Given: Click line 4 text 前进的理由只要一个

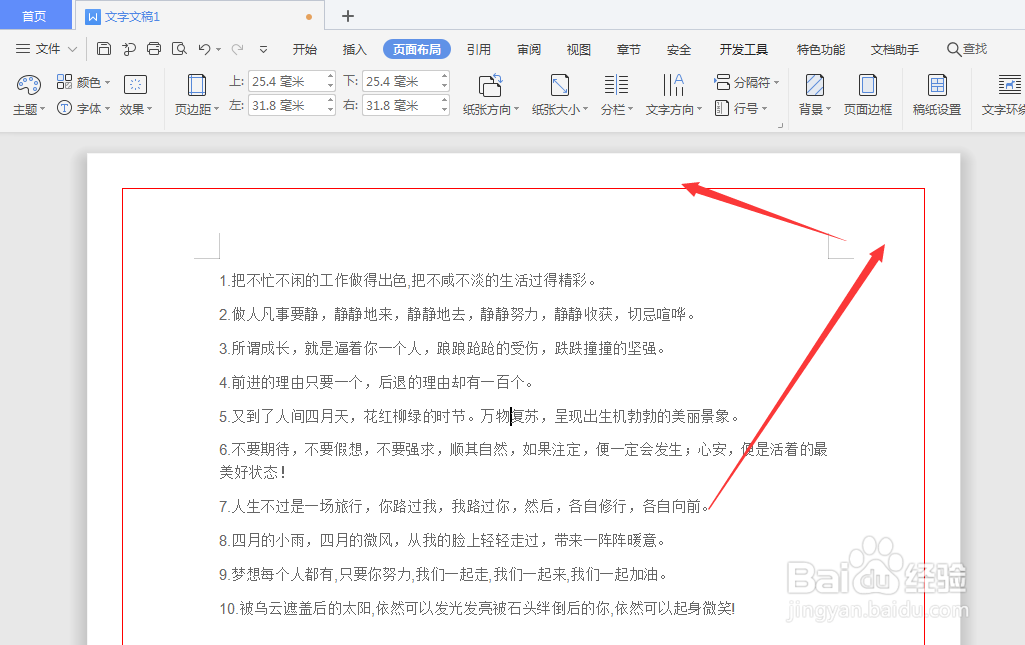Looking at the screenshot, I should [x=297, y=382].
